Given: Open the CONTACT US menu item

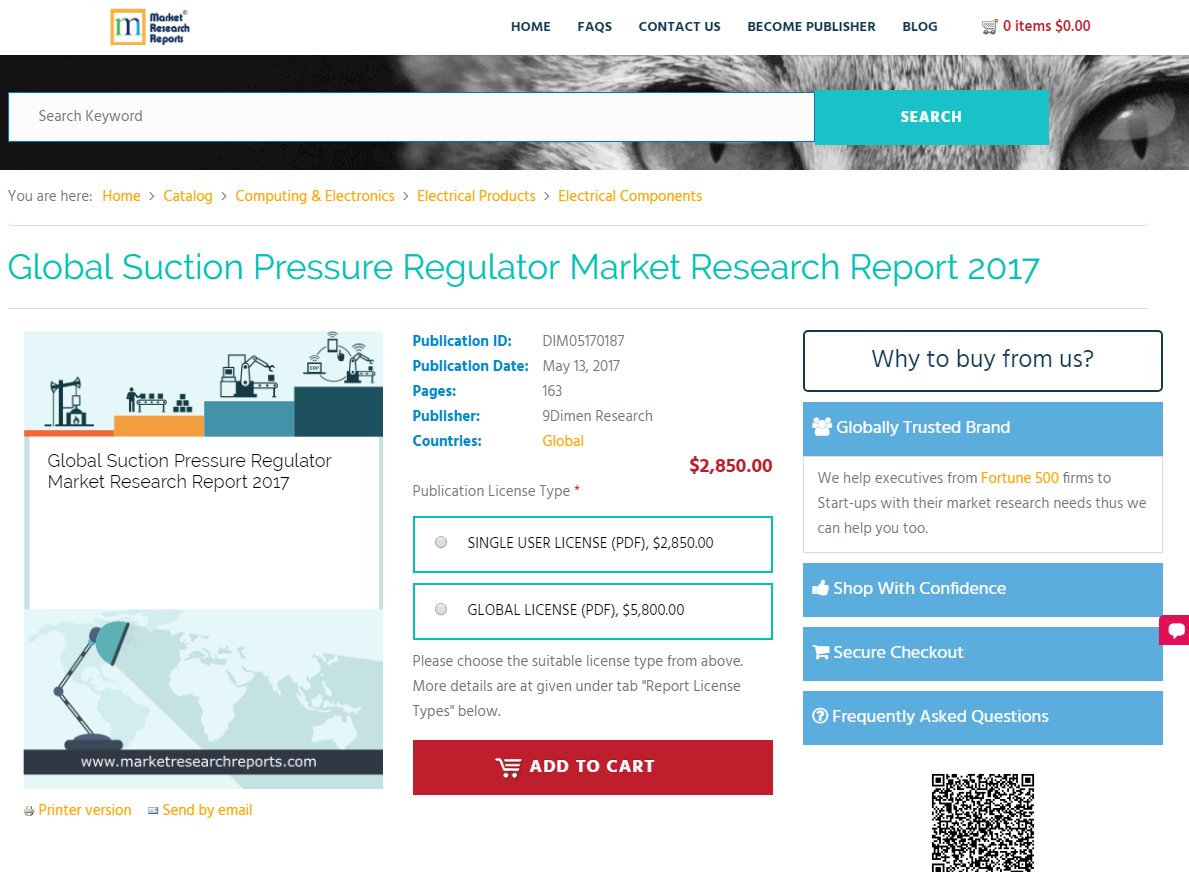Looking at the screenshot, I should click(x=679, y=27).
